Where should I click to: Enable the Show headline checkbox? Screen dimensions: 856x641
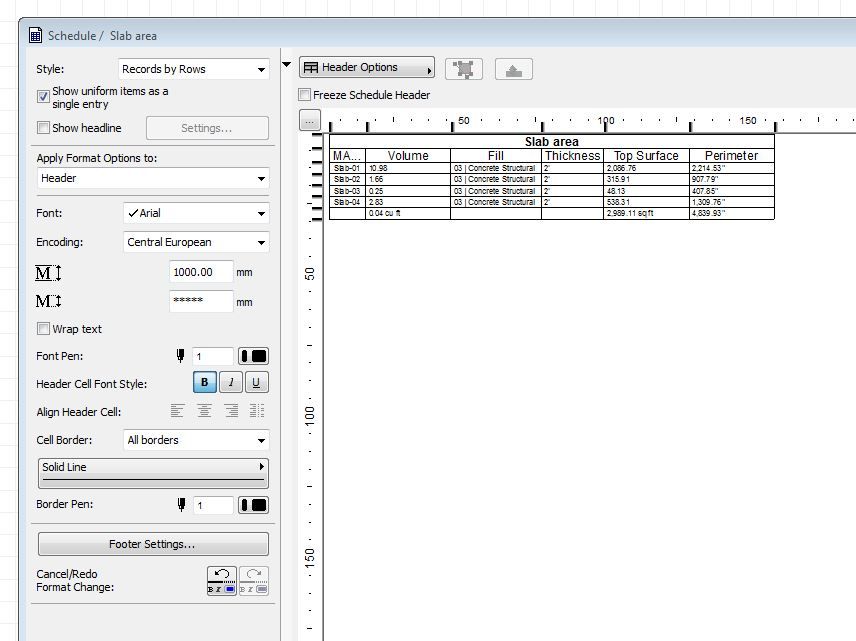(x=43, y=128)
